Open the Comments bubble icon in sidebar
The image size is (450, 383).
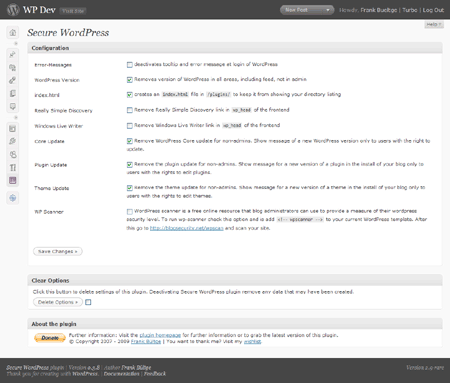tap(13, 106)
